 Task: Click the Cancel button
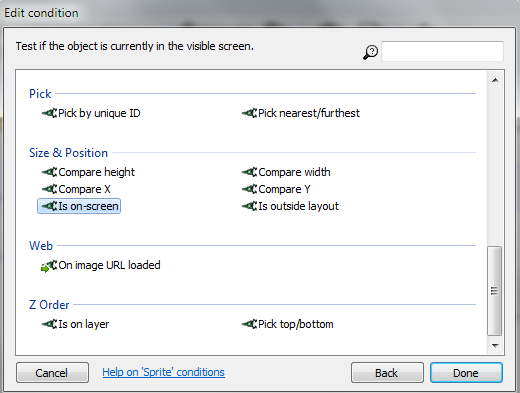pos(52,373)
